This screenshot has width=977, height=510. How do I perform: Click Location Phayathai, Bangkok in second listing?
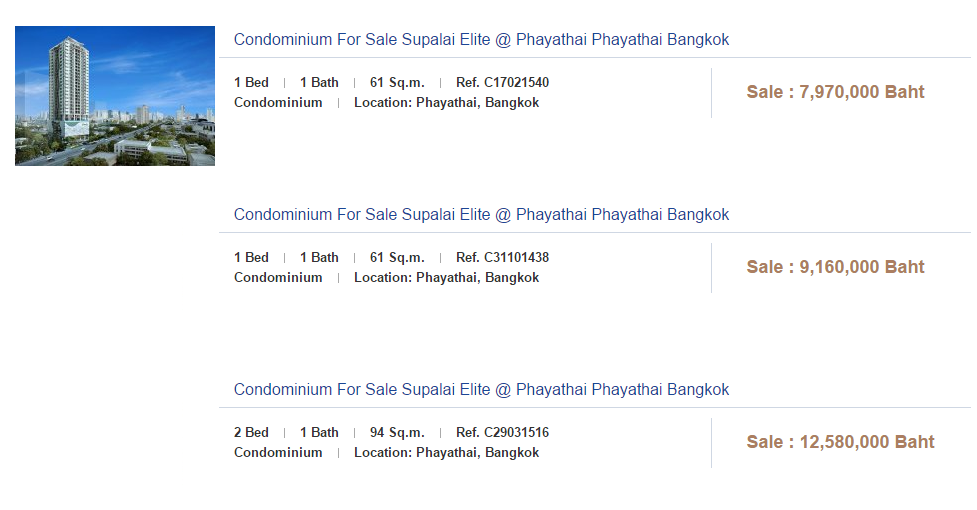pos(446,278)
